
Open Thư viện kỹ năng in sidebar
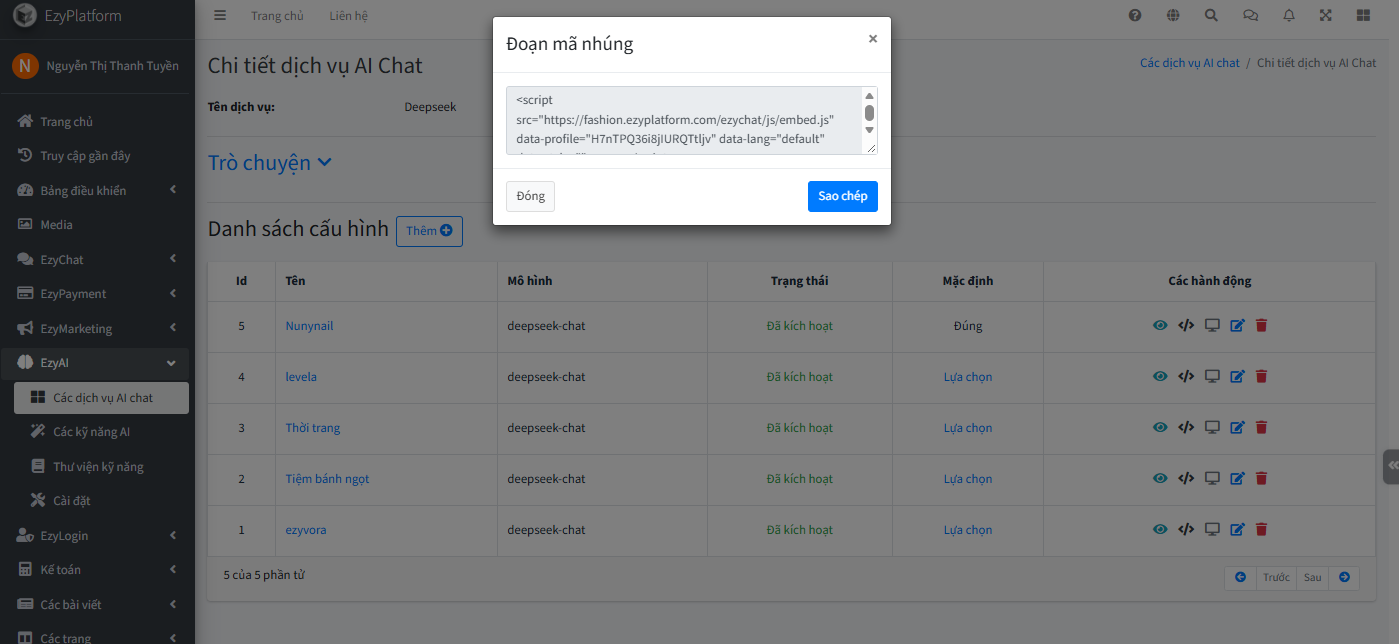101,466
